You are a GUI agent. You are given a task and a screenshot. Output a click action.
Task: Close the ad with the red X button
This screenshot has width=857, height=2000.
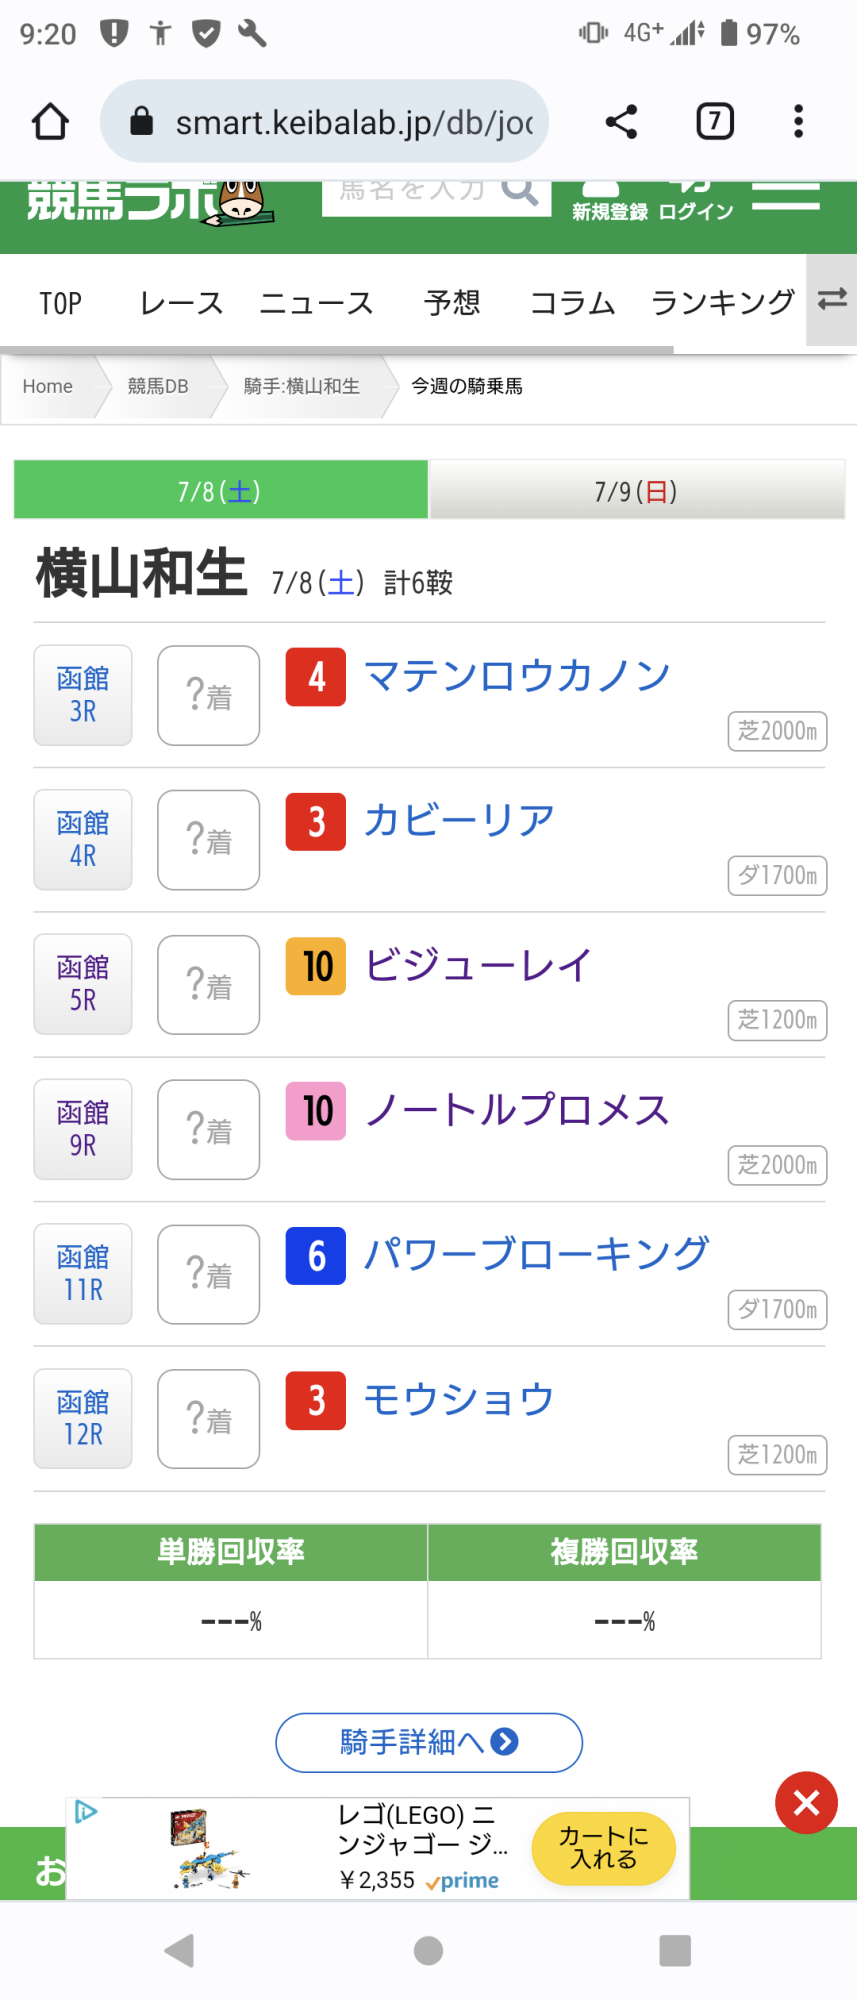806,1803
